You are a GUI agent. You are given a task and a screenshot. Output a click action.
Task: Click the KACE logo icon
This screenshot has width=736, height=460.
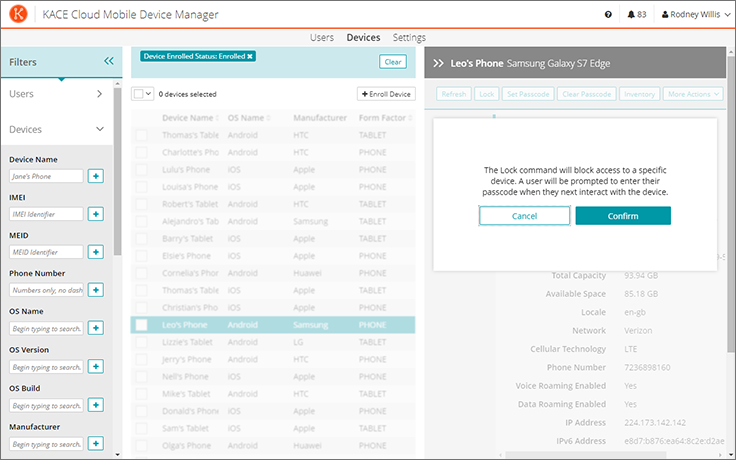pyautogui.click(x=18, y=14)
